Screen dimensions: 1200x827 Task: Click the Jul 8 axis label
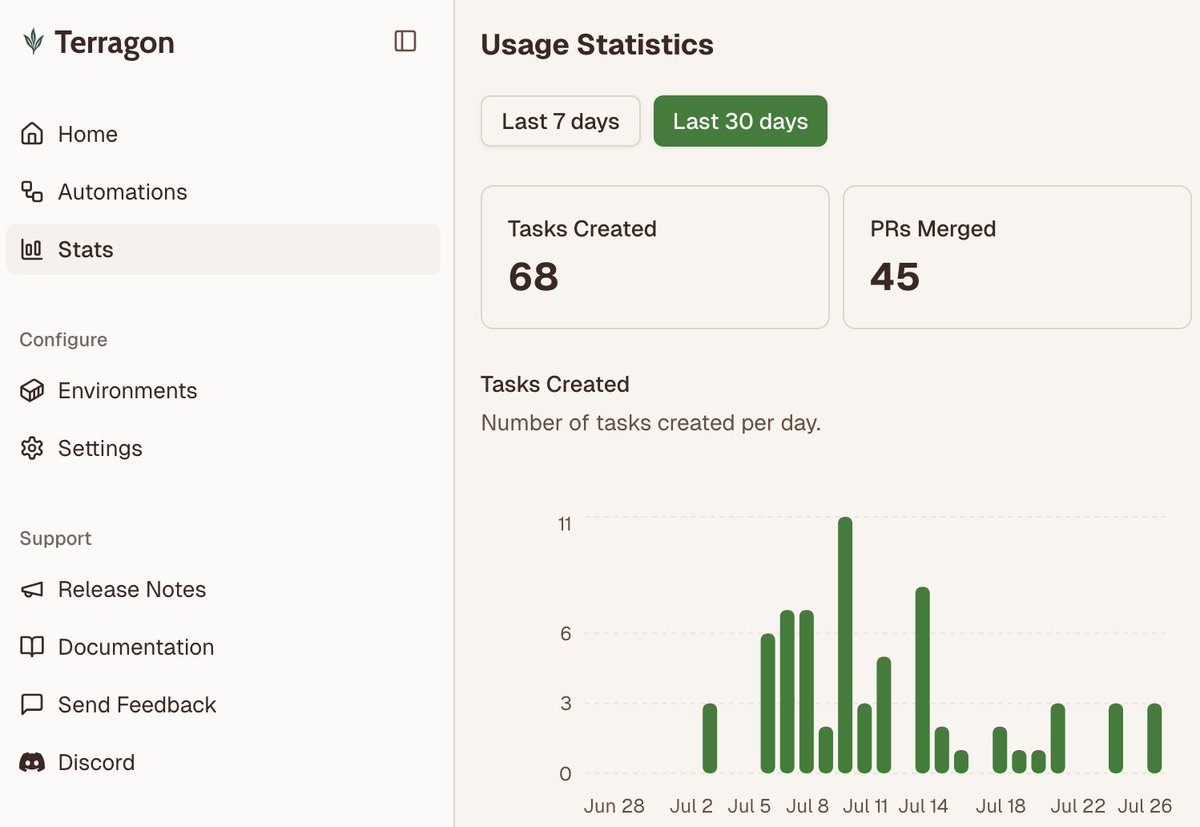(807, 806)
